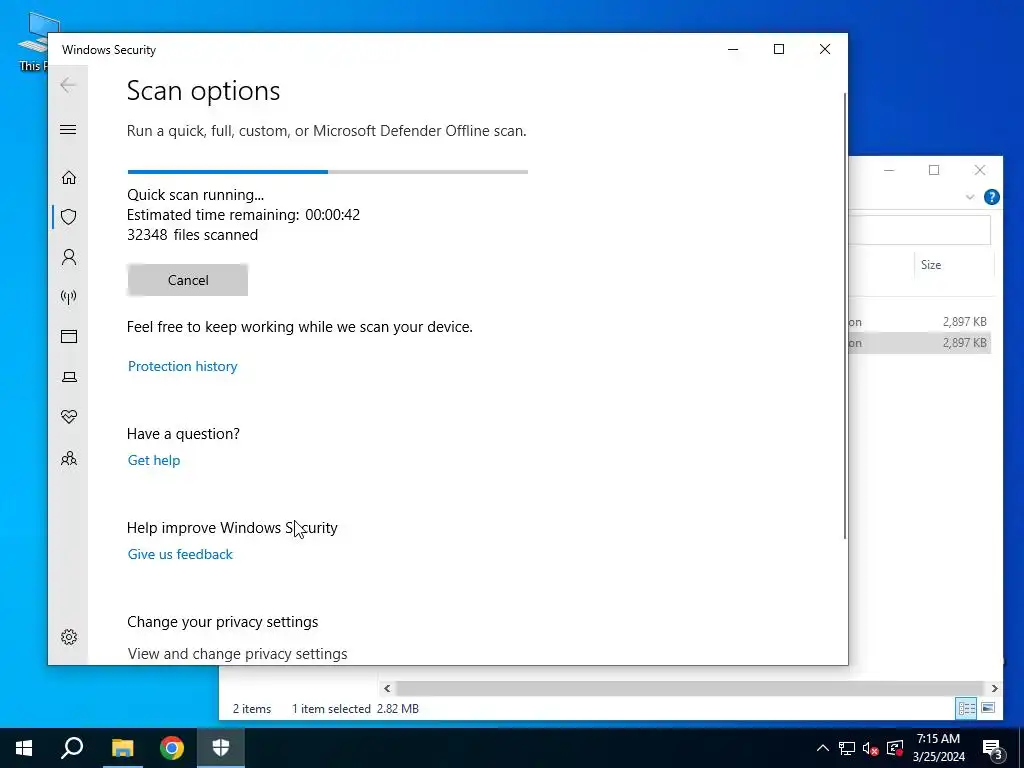The height and width of the screenshot is (768, 1024).
Task: Click the scan progress bar
Action: (x=327, y=172)
